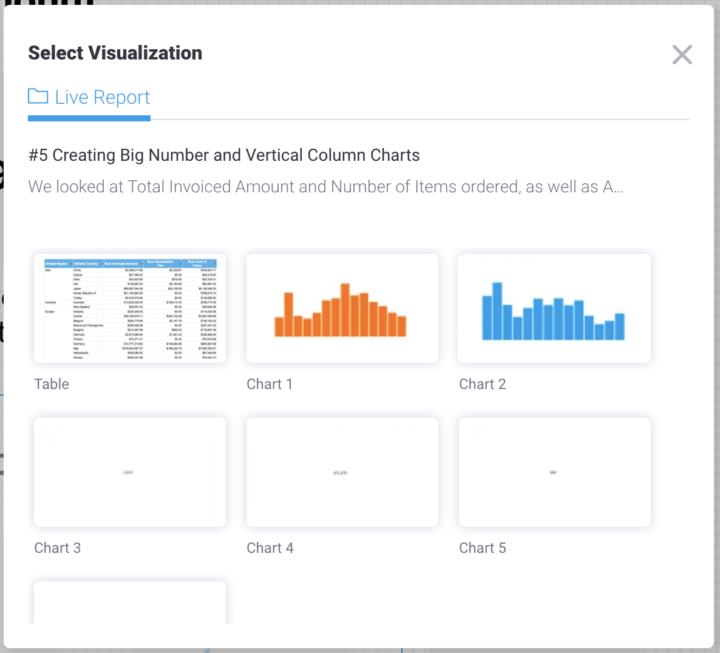Select the partly visible thumbnail below Chart 3

point(130,602)
